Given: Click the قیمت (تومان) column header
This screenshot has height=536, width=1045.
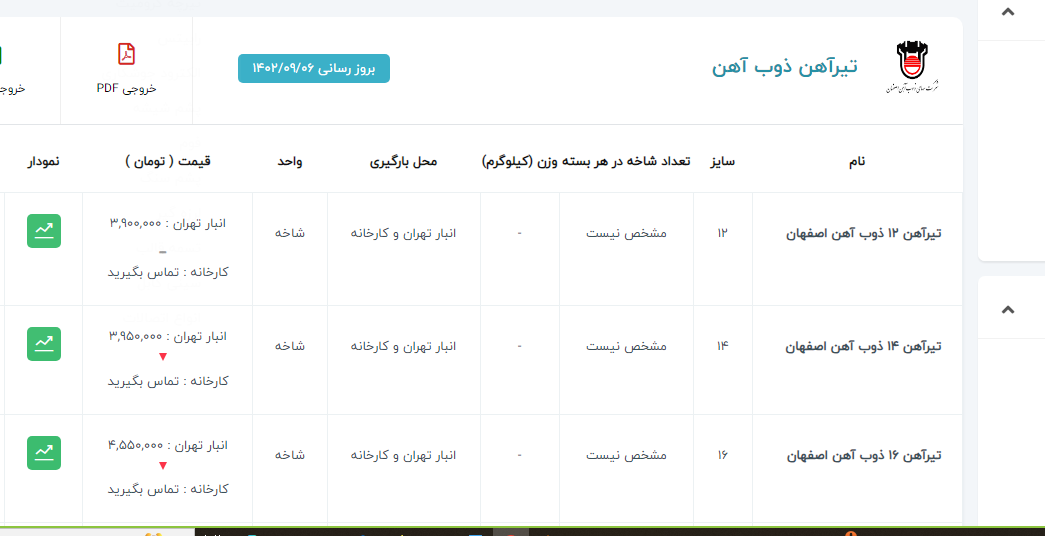Looking at the screenshot, I should point(168,161).
